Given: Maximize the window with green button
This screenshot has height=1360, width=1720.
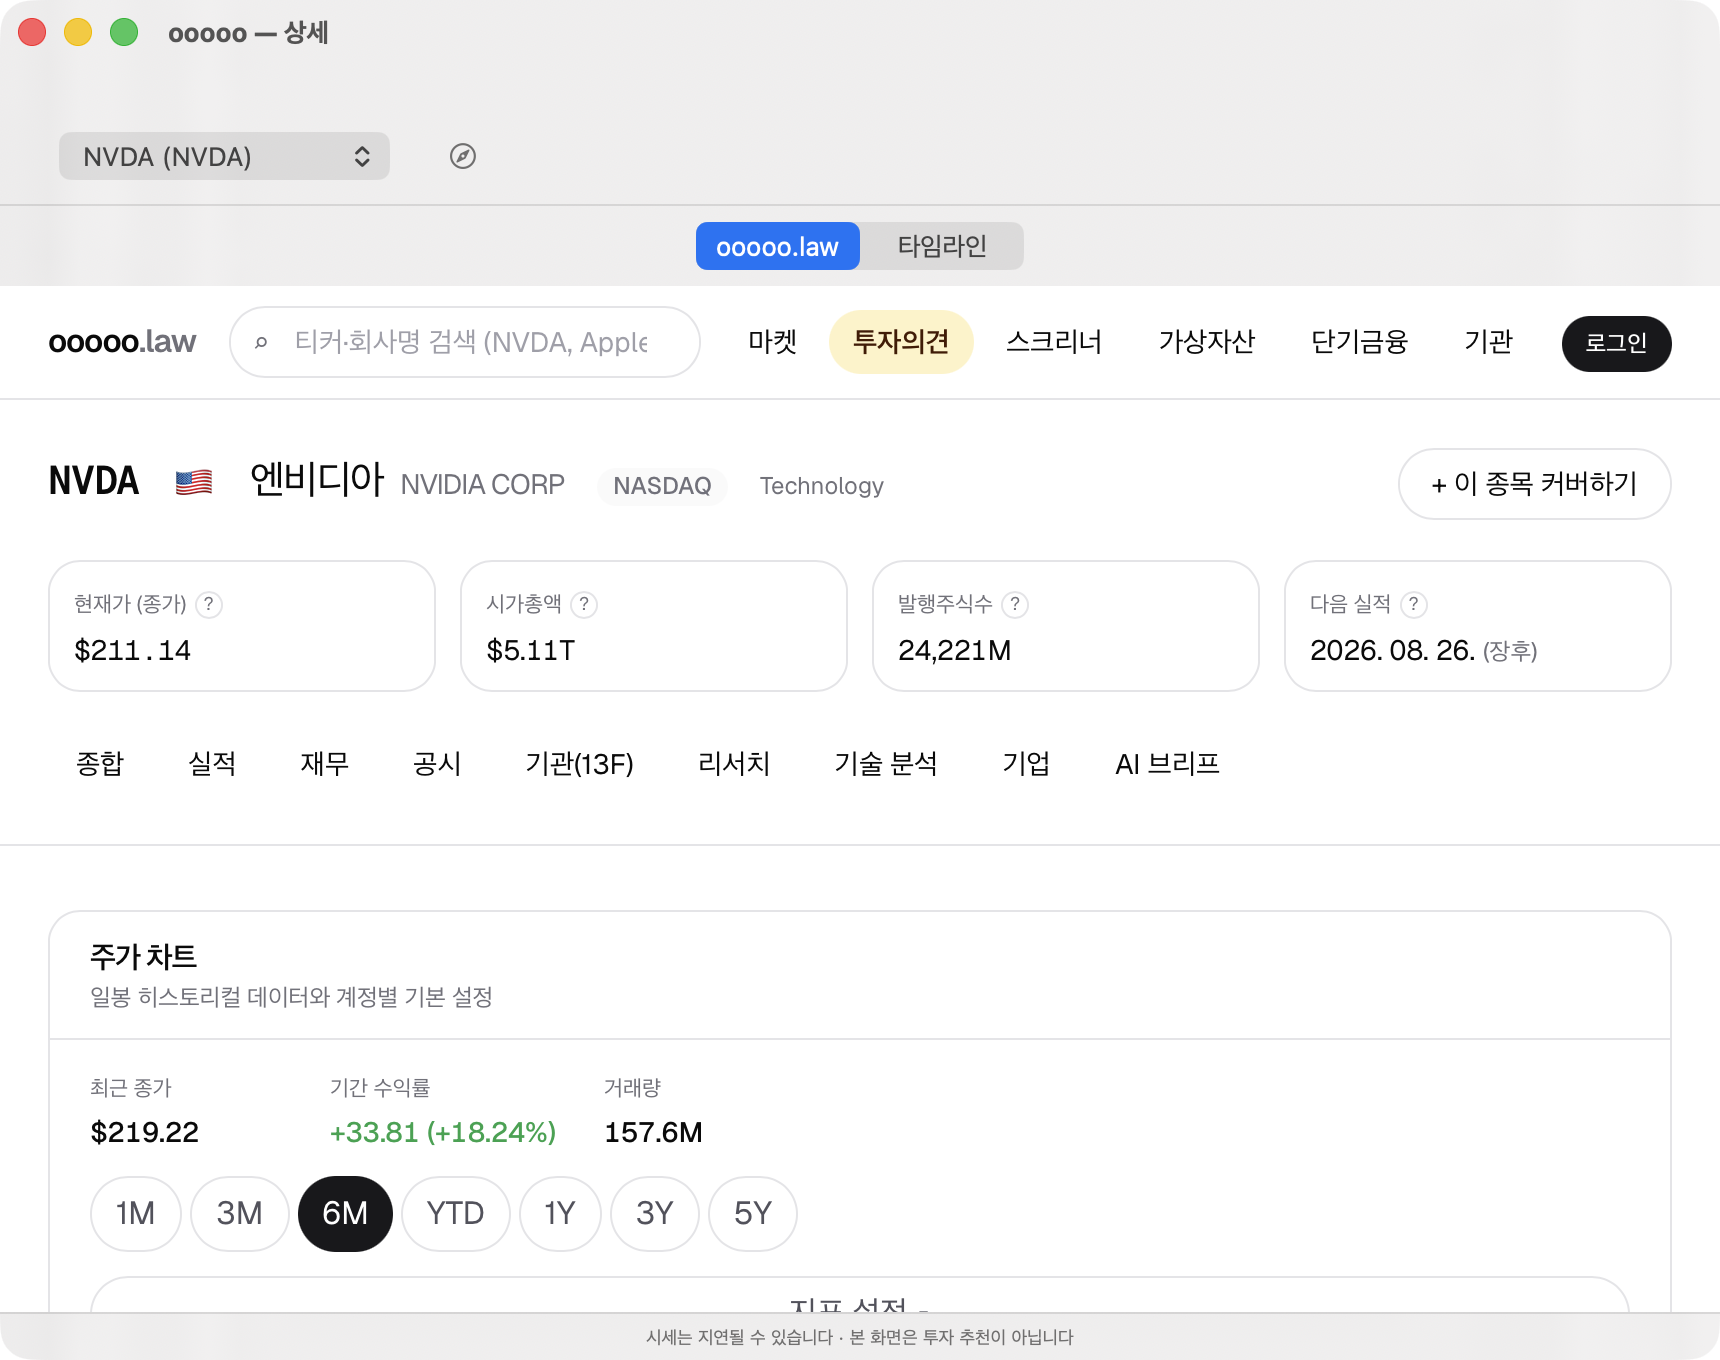Looking at the screenshot, I should click(124, 32).
